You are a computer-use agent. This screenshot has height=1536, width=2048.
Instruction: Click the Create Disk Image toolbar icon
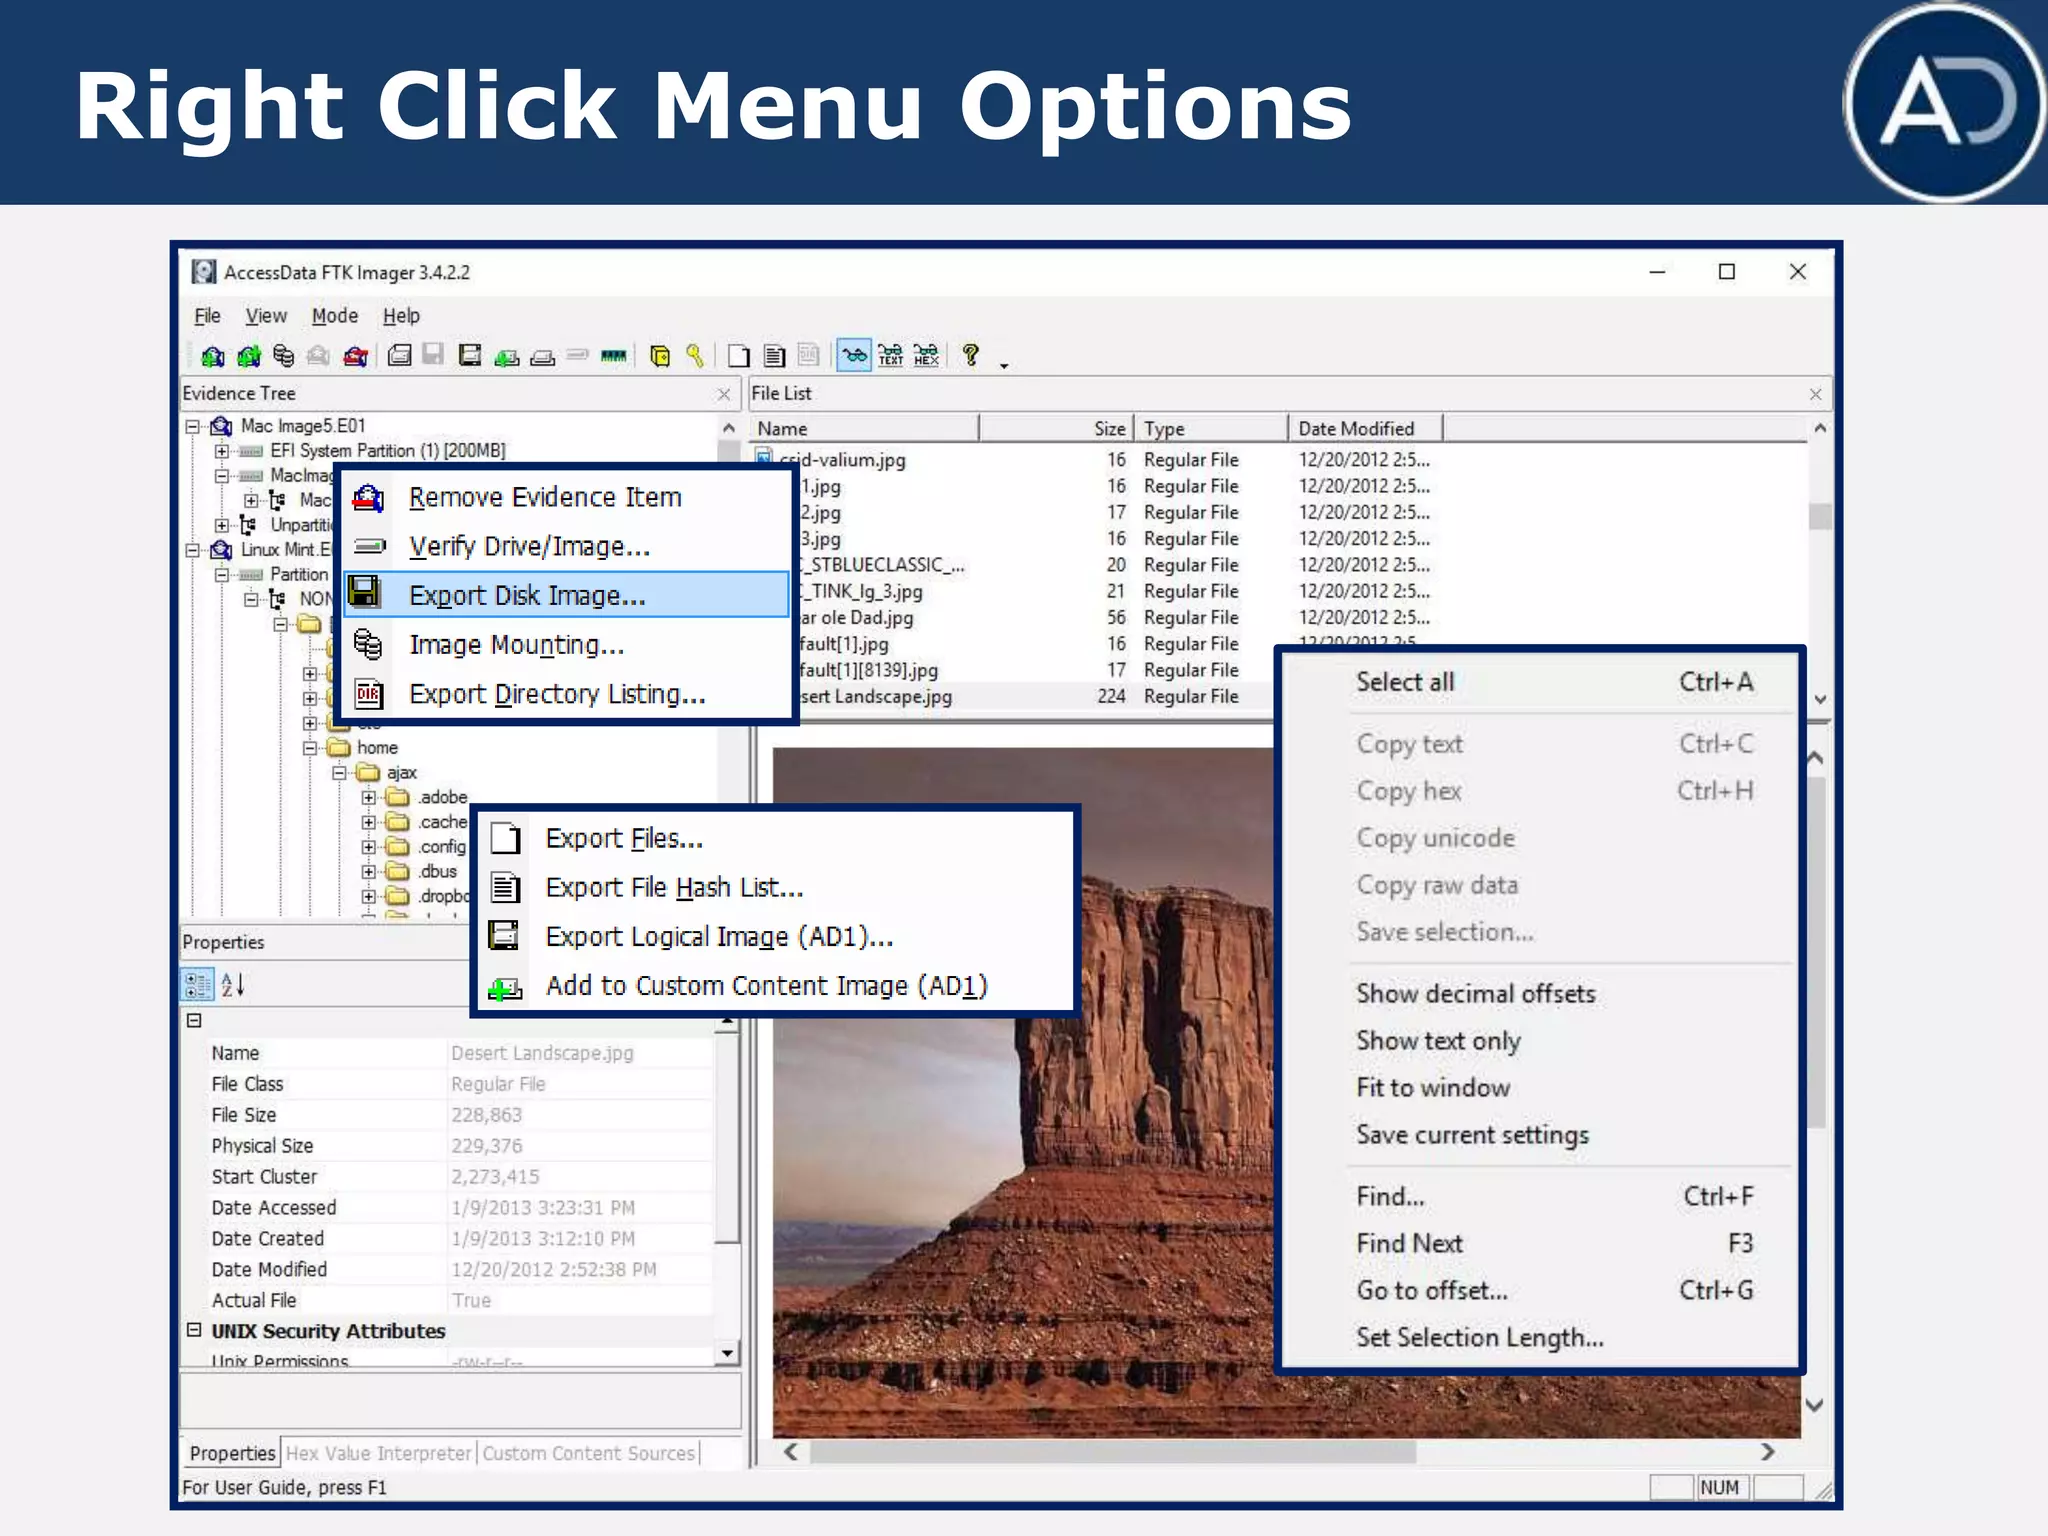(400, 356)
